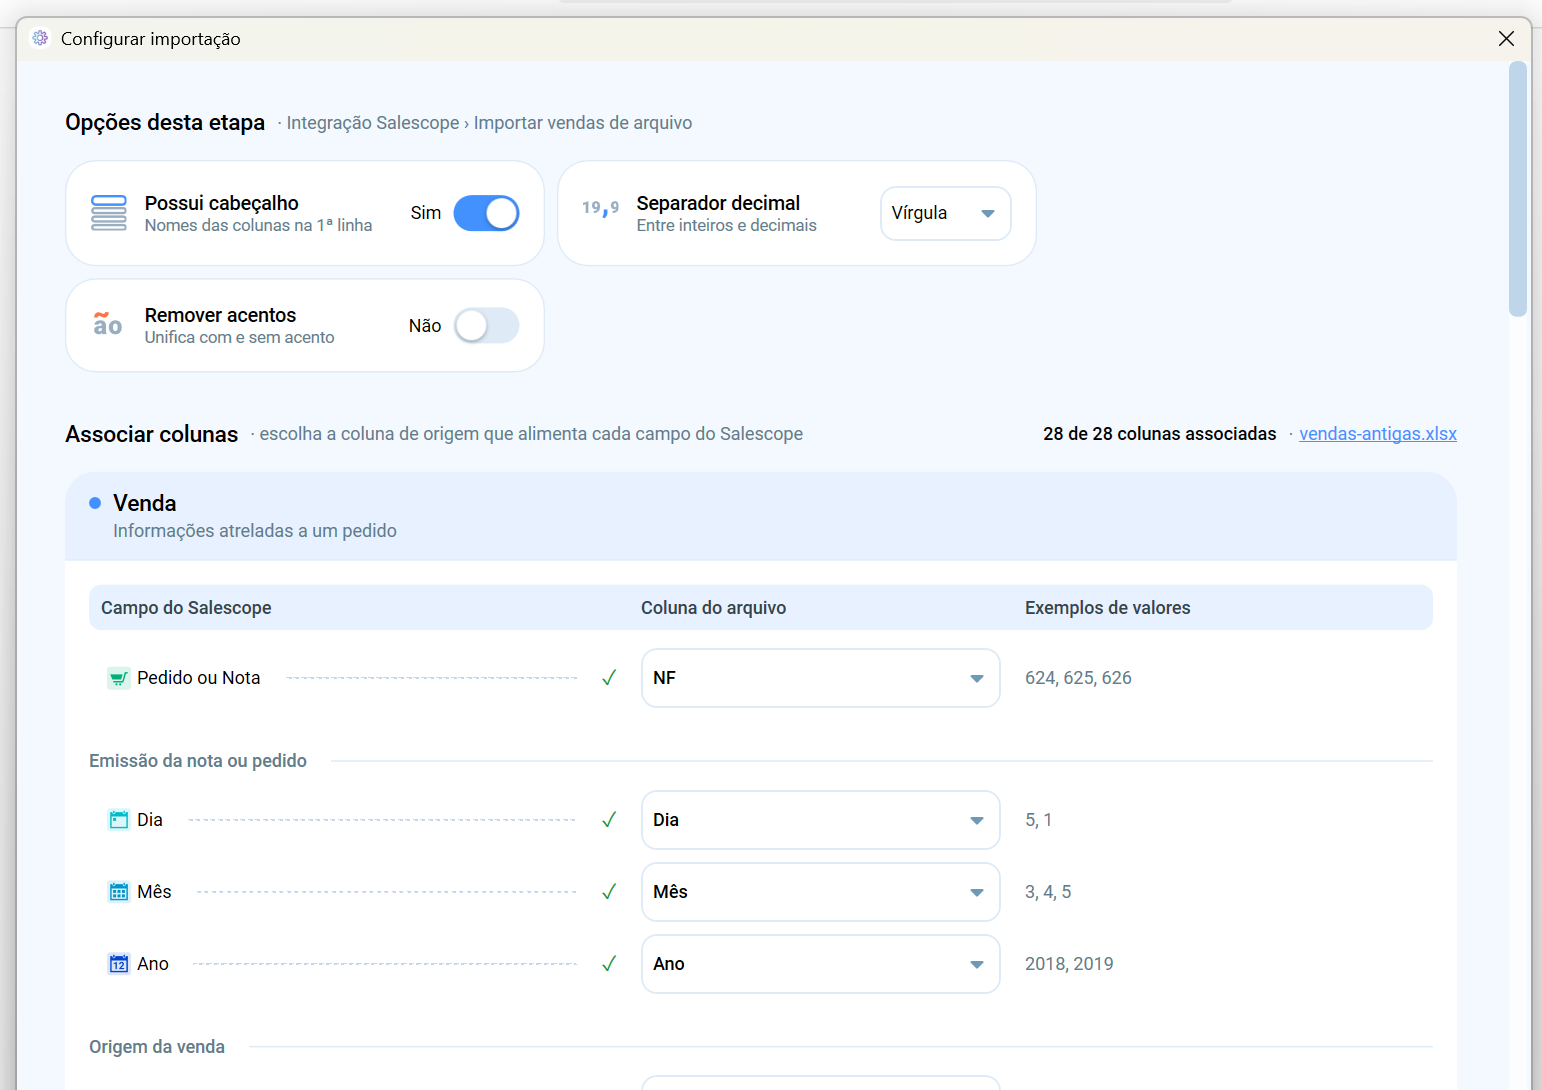Click the green checkmark in the Pedido ou Nota row

[609, 678]
